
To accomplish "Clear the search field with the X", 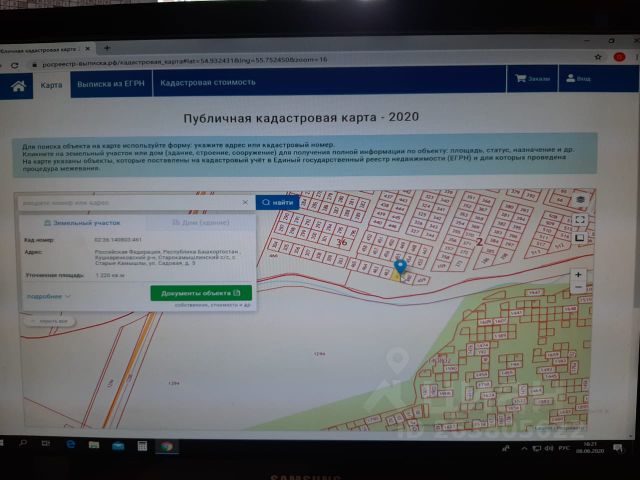I will [x=245, y=202].
